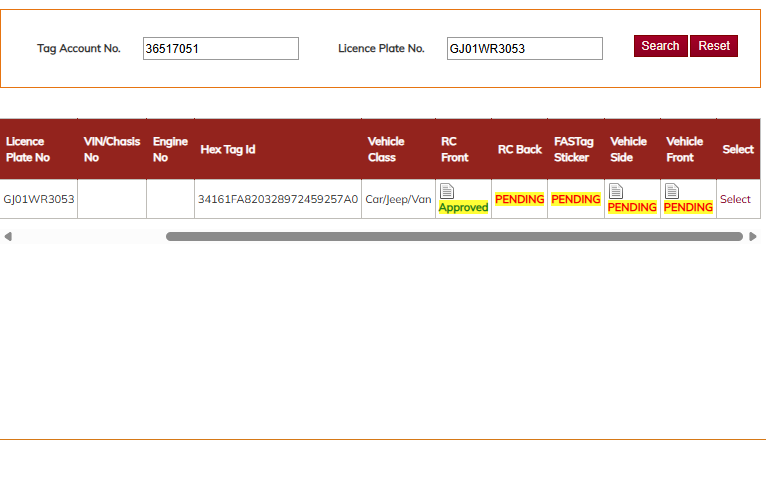Click the PENDING status under Vehicle Front

click(x=688, y=208)
